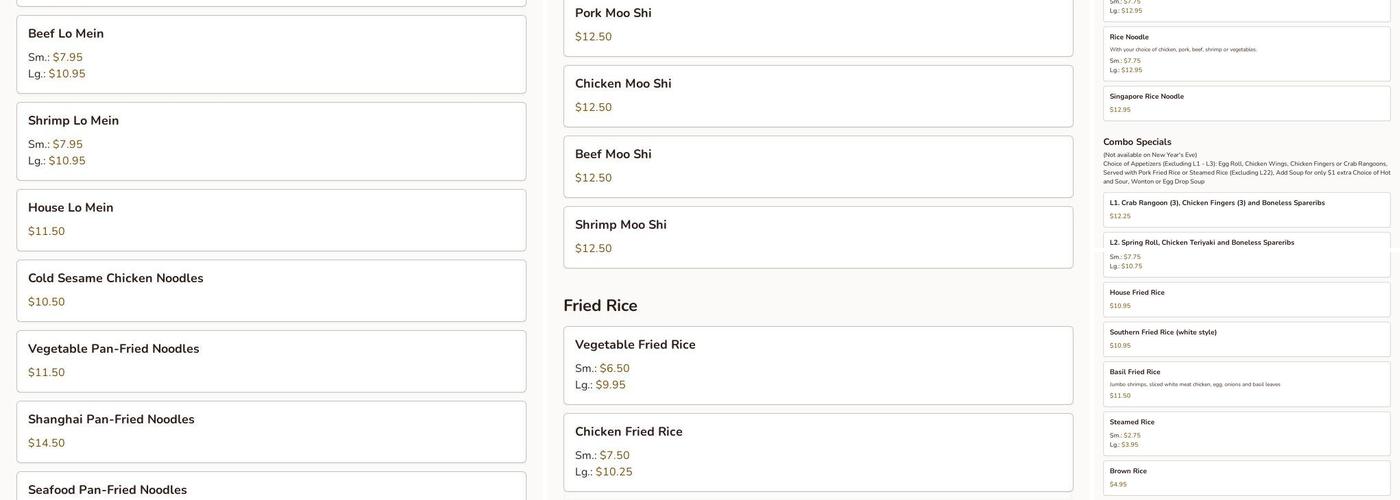
Task: Open the Shrimp Lo Mein item card
Action: tap(271, 141)
